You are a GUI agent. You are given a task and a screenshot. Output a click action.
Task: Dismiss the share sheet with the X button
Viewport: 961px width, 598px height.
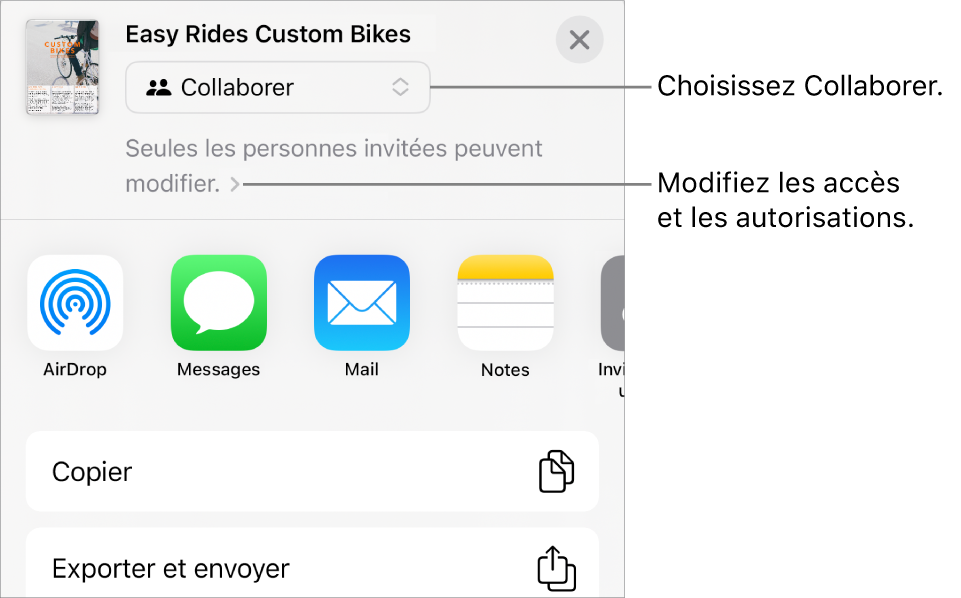(579, 40)
